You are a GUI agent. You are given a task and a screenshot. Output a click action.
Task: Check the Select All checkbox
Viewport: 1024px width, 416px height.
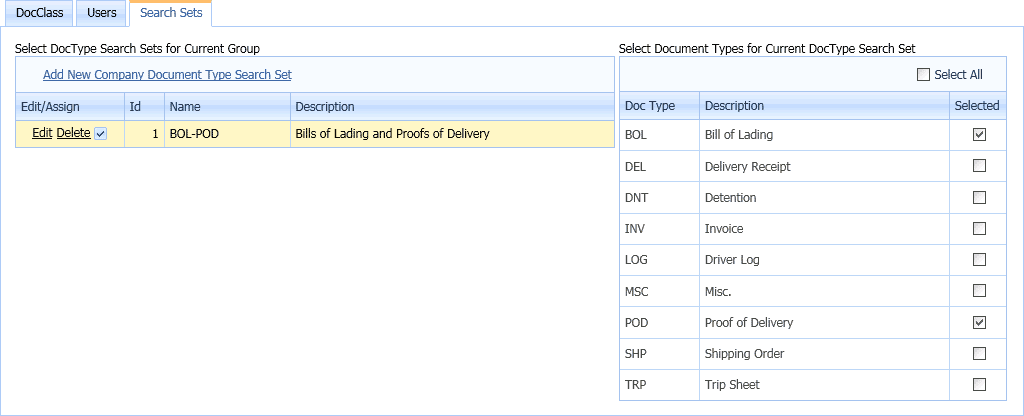923,74
